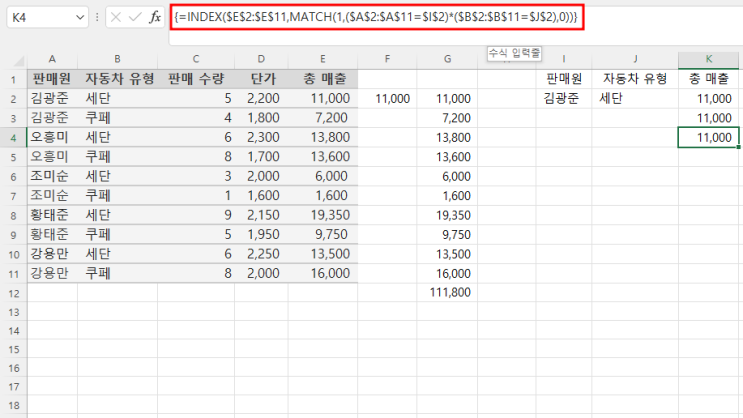Image resolution: width=743 pixels, height=418 pixels.
Task: Select row 4 header
Action: [14, 137]
